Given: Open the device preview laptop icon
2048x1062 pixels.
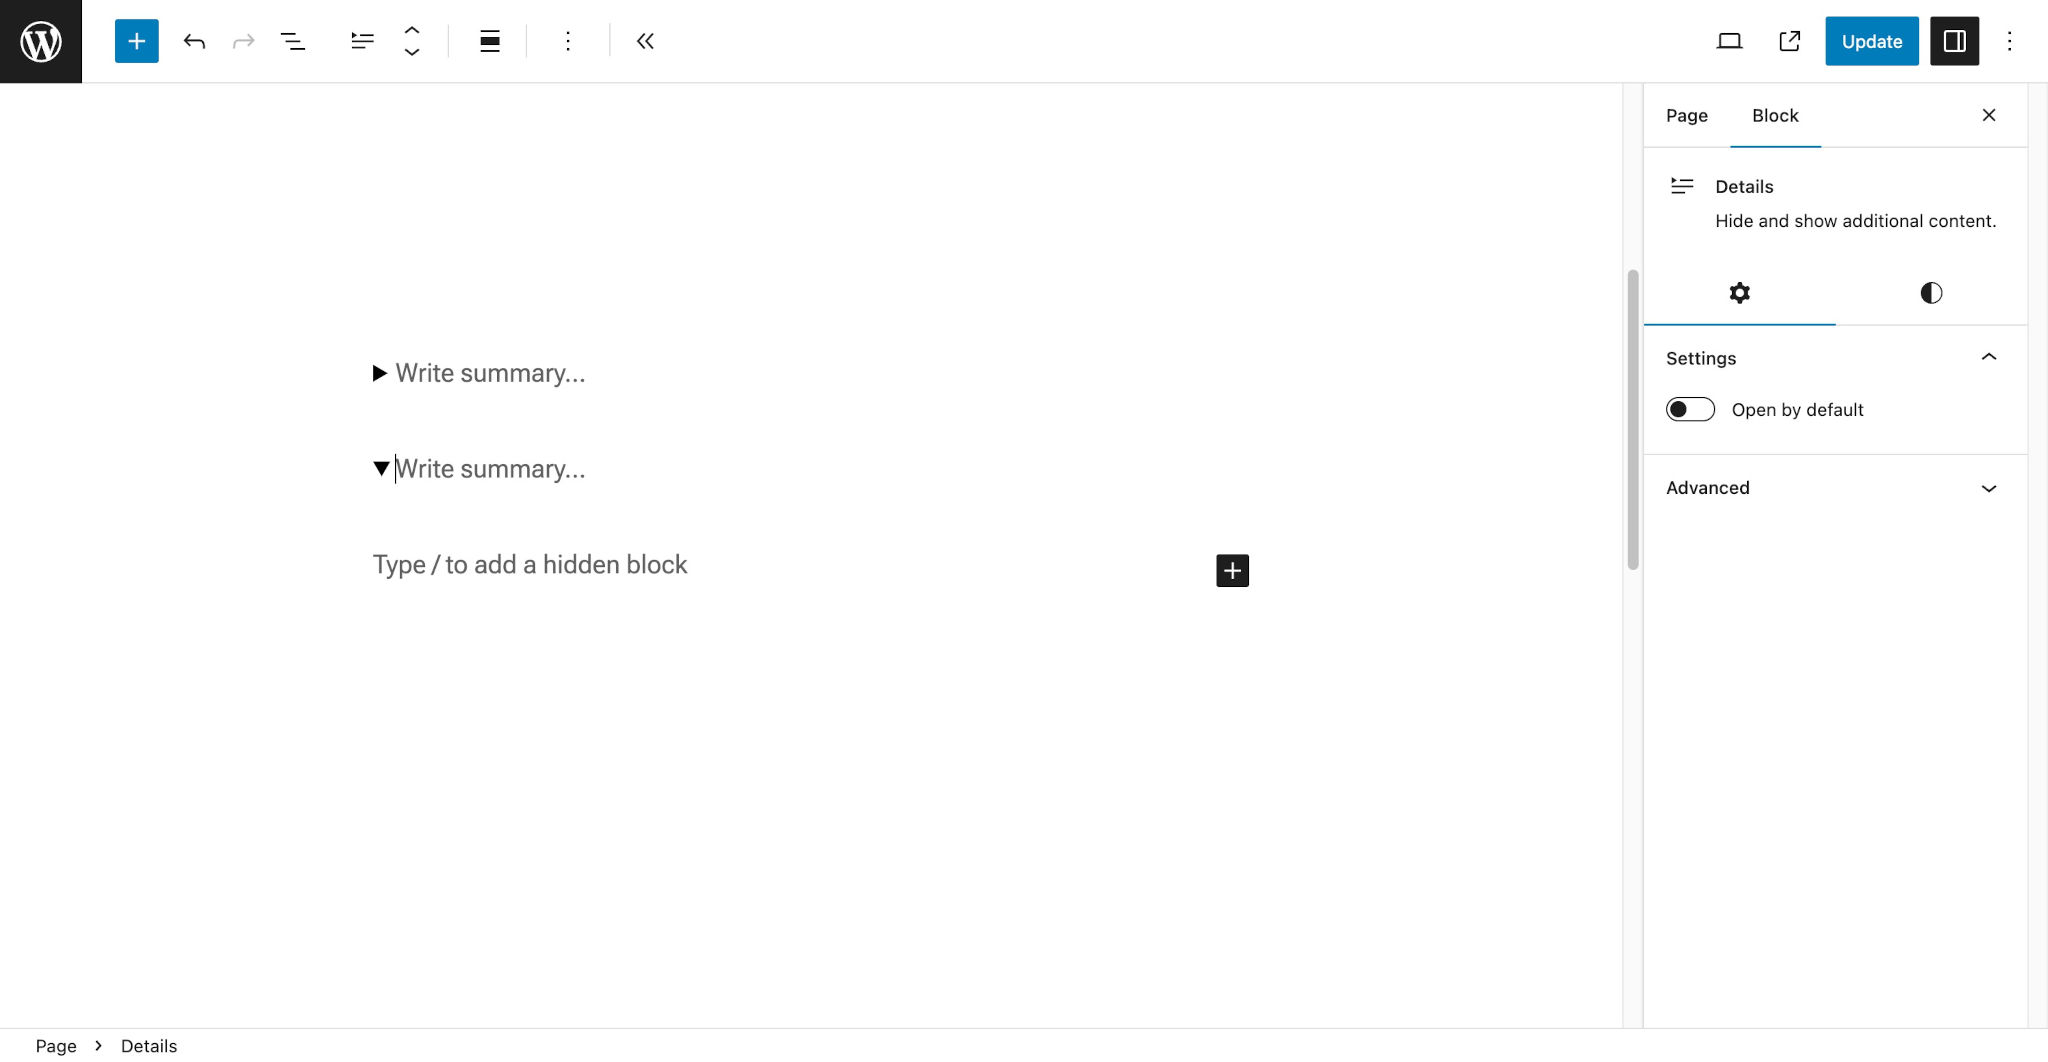Looking at the screenshot, I should click(x=1729, y=41).
